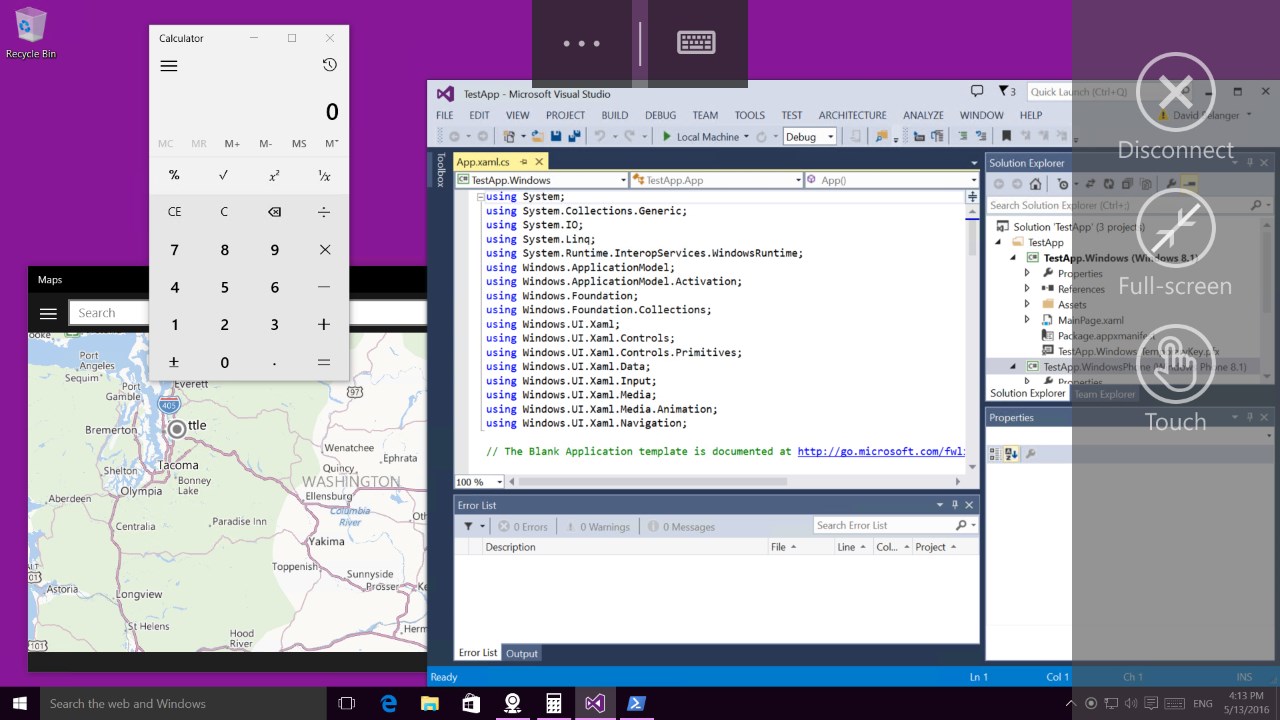
Task: Open the BUILD menu in Visual Studio
Action: (615, 115)
